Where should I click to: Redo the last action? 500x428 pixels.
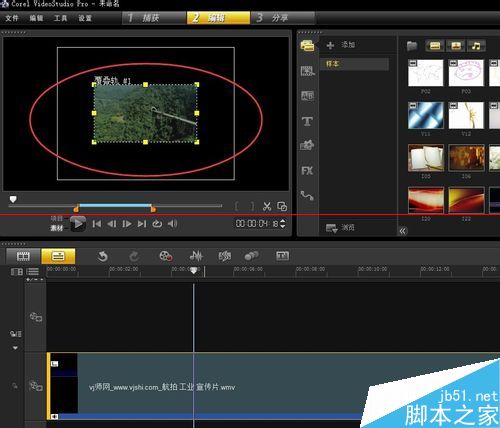point(134,256)
